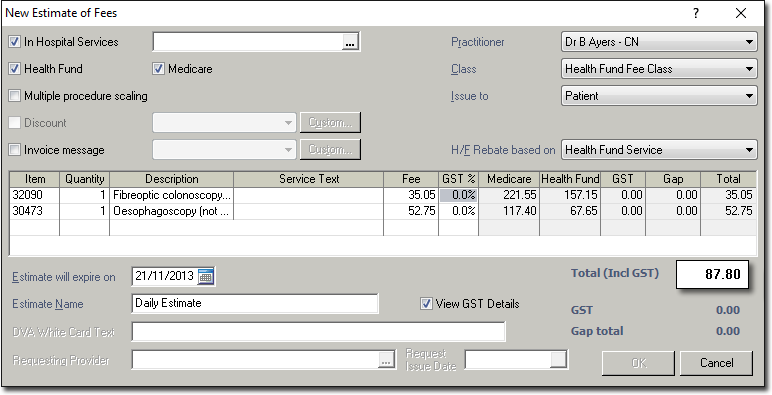Image resolution: width=772 pixels, height=395 pixels.
Task: Expand the Issue to dropdown
Action: point(659,96)
